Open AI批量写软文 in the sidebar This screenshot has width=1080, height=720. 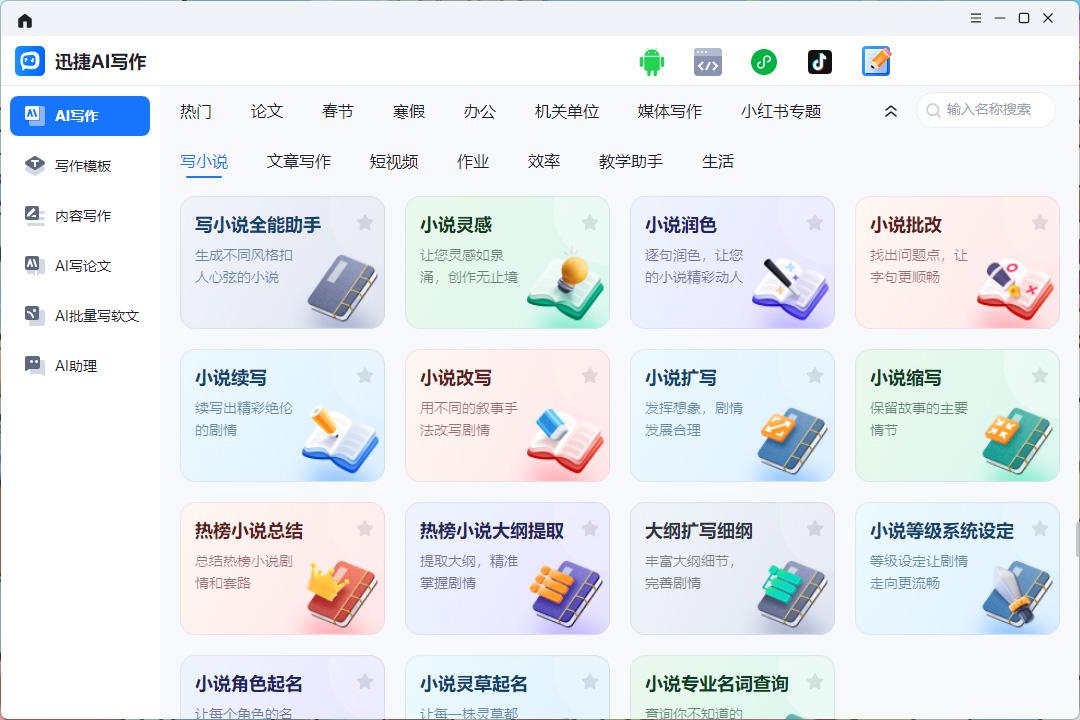pyautogui.click(x=80, y=316)
